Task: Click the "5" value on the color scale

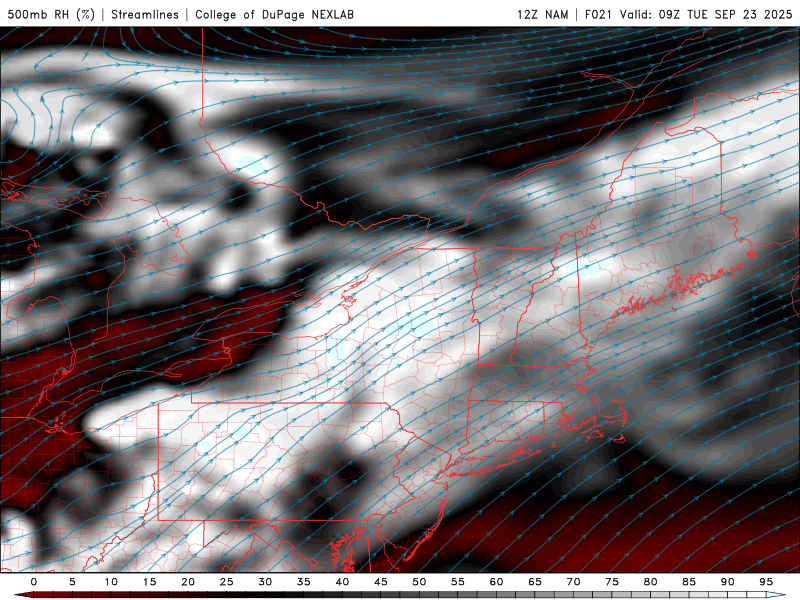Action: click(x=72, y=582)
